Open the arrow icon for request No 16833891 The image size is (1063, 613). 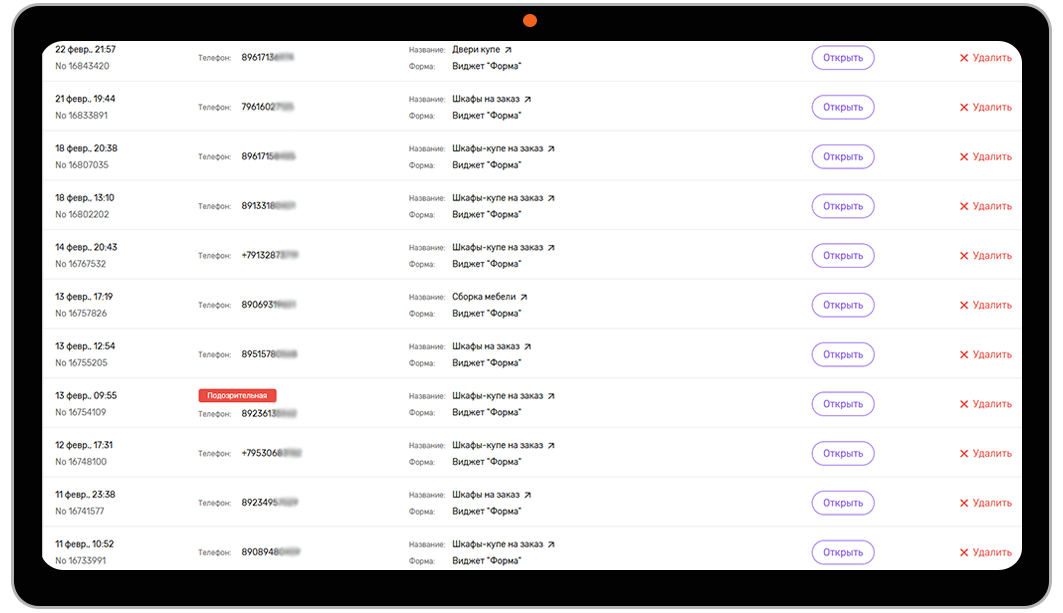coord(527,99)
